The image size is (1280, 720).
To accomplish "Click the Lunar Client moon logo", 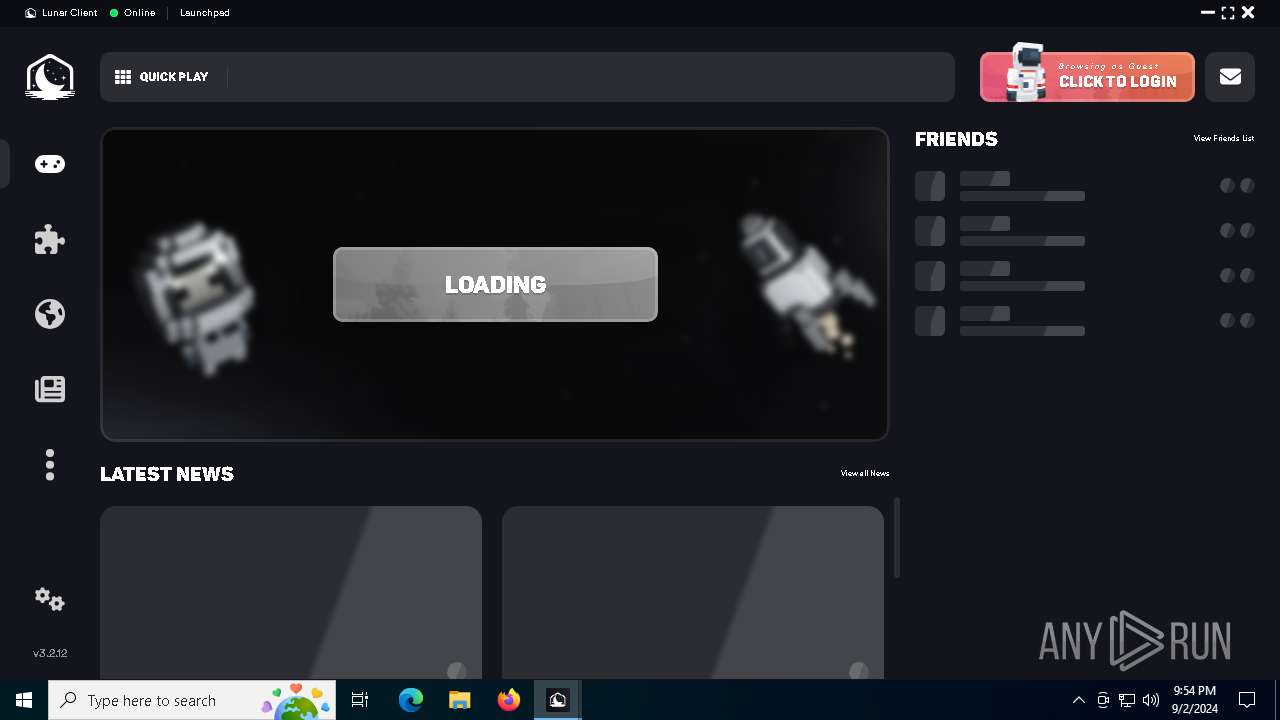I will (50, 77).
